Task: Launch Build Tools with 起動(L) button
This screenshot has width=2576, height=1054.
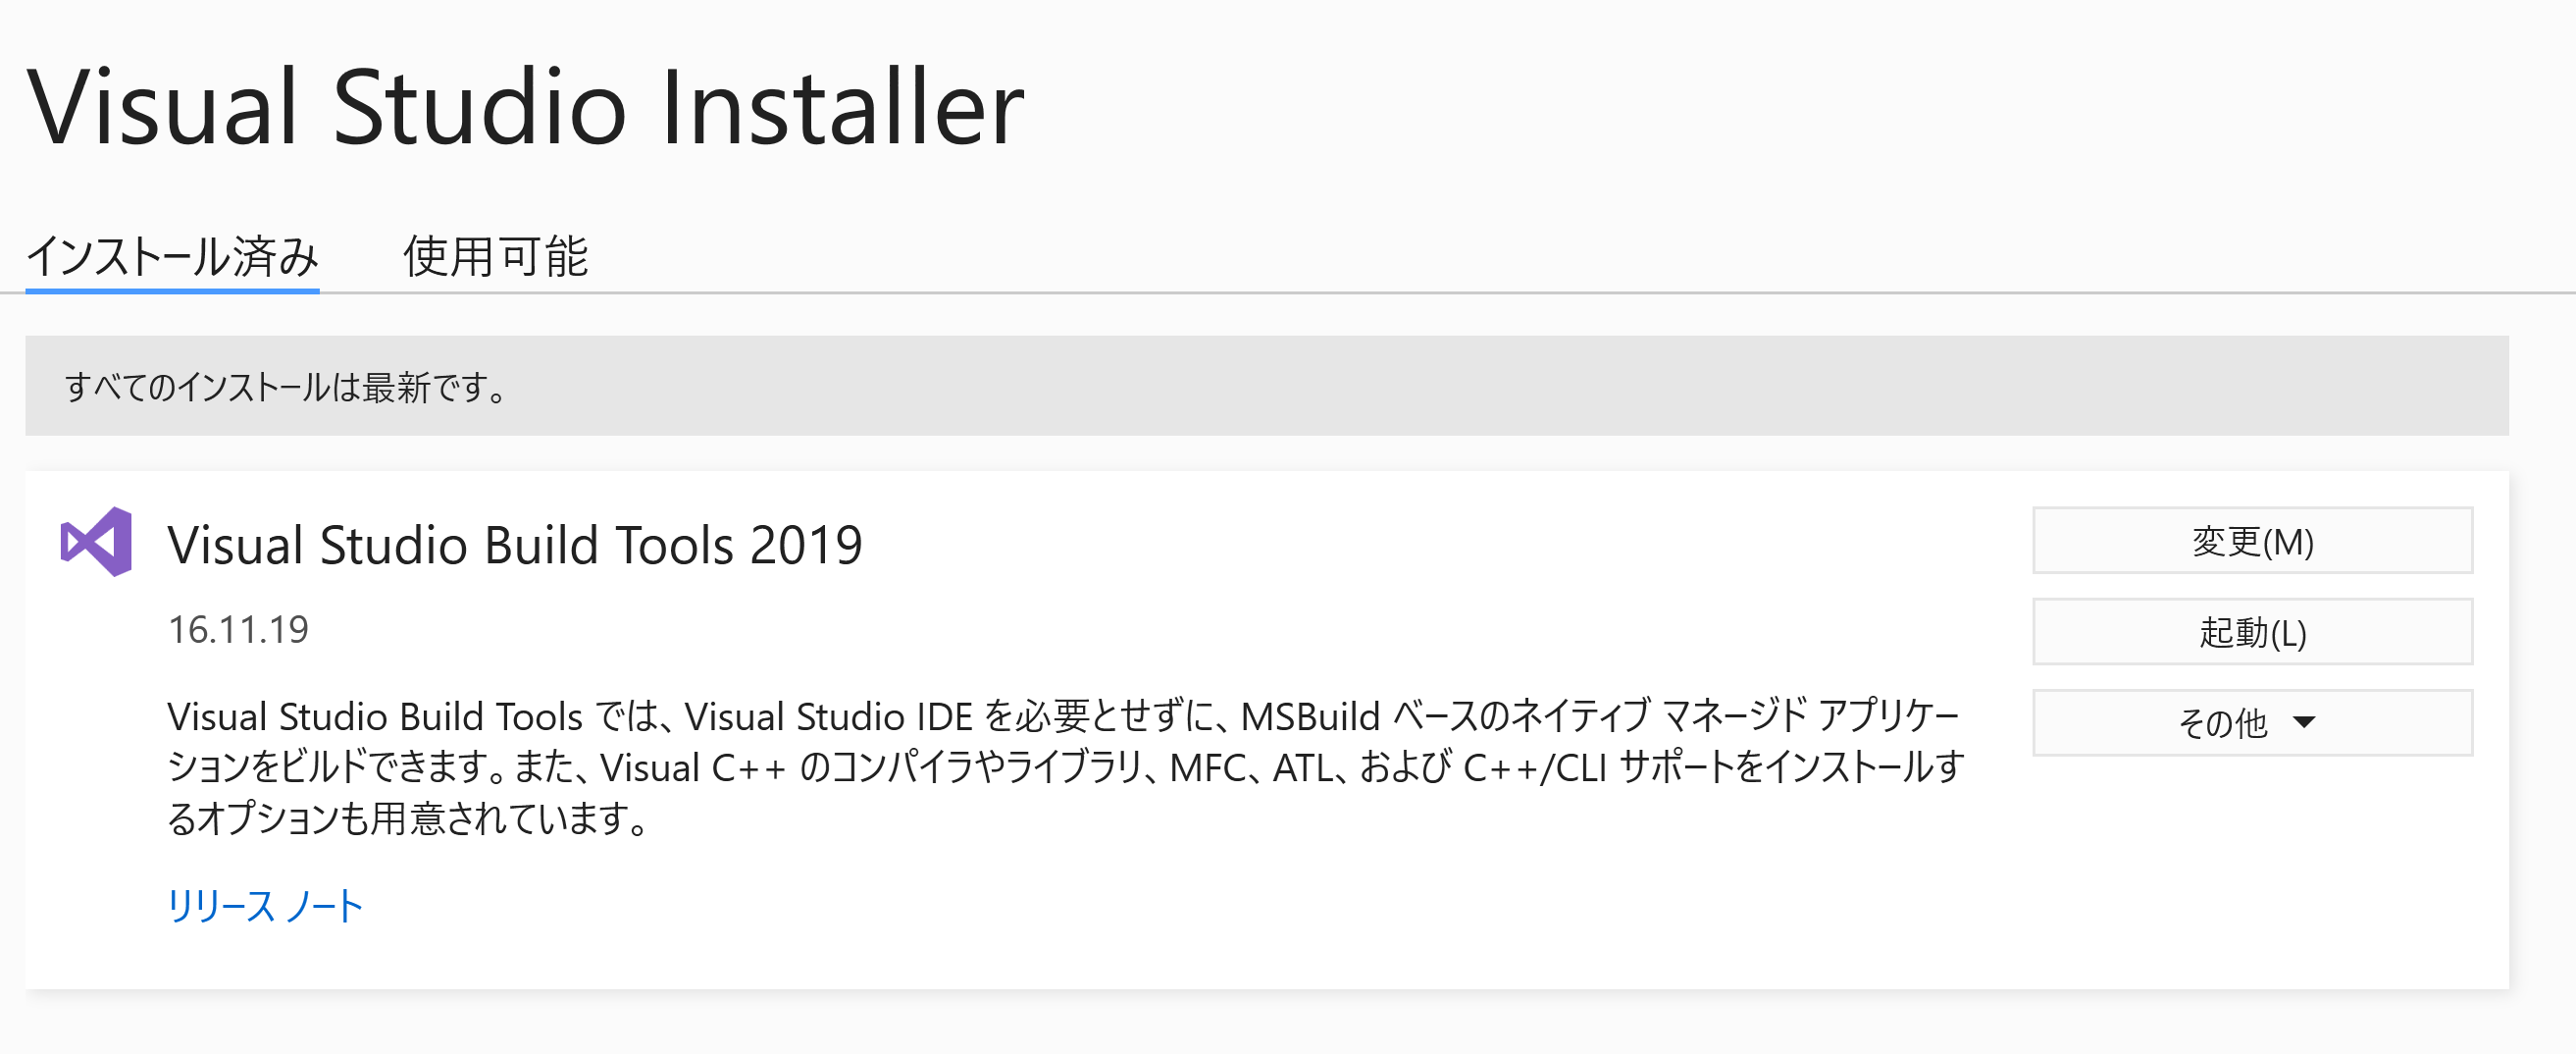Action: point(2251,632)
